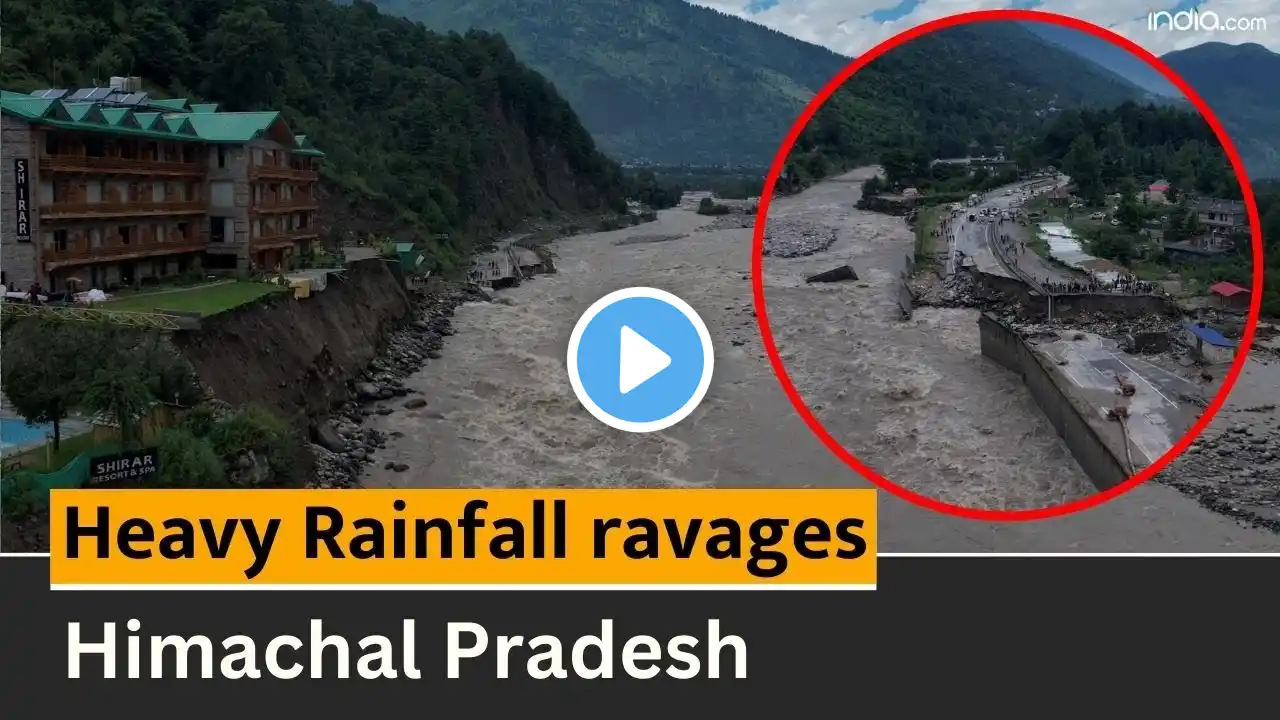Click the white play triangle icon
Image resolution: width=1280 pixels, height=720 pixels.
[x=644, y=360]
